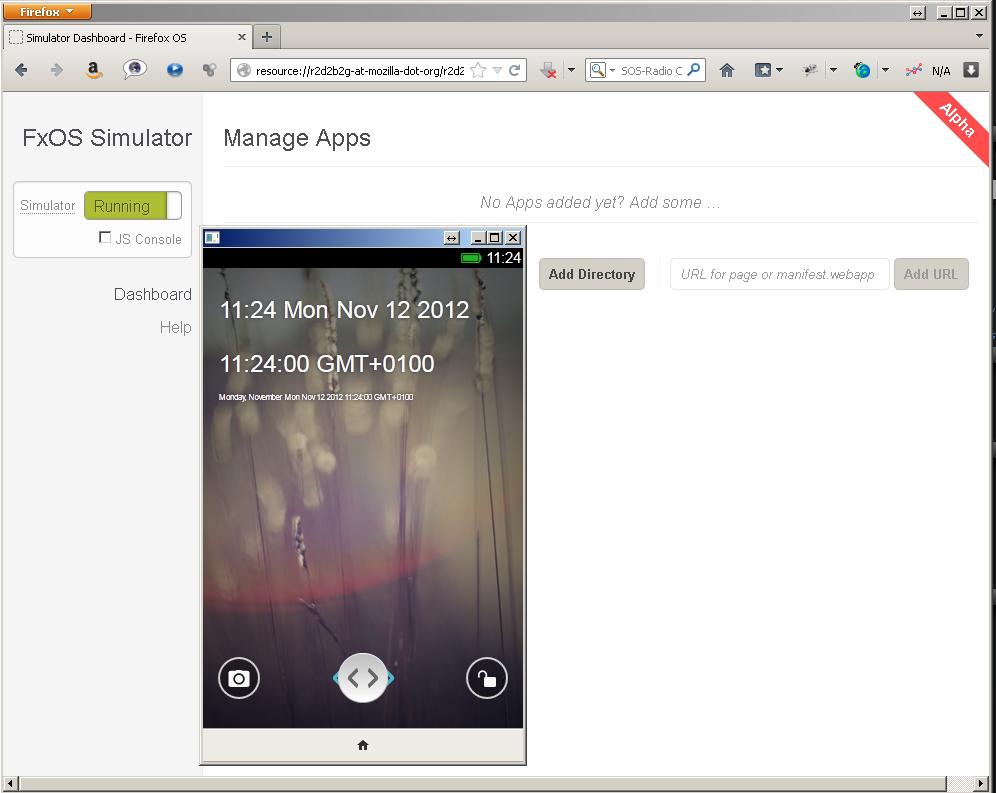Bookmark this page with the star icon
This screenshot has width=996, height=793.
478,70
